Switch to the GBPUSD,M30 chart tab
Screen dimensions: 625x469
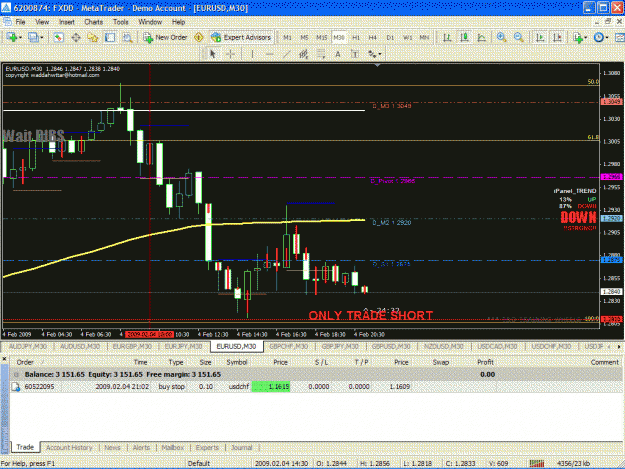(x=391, y=346)
